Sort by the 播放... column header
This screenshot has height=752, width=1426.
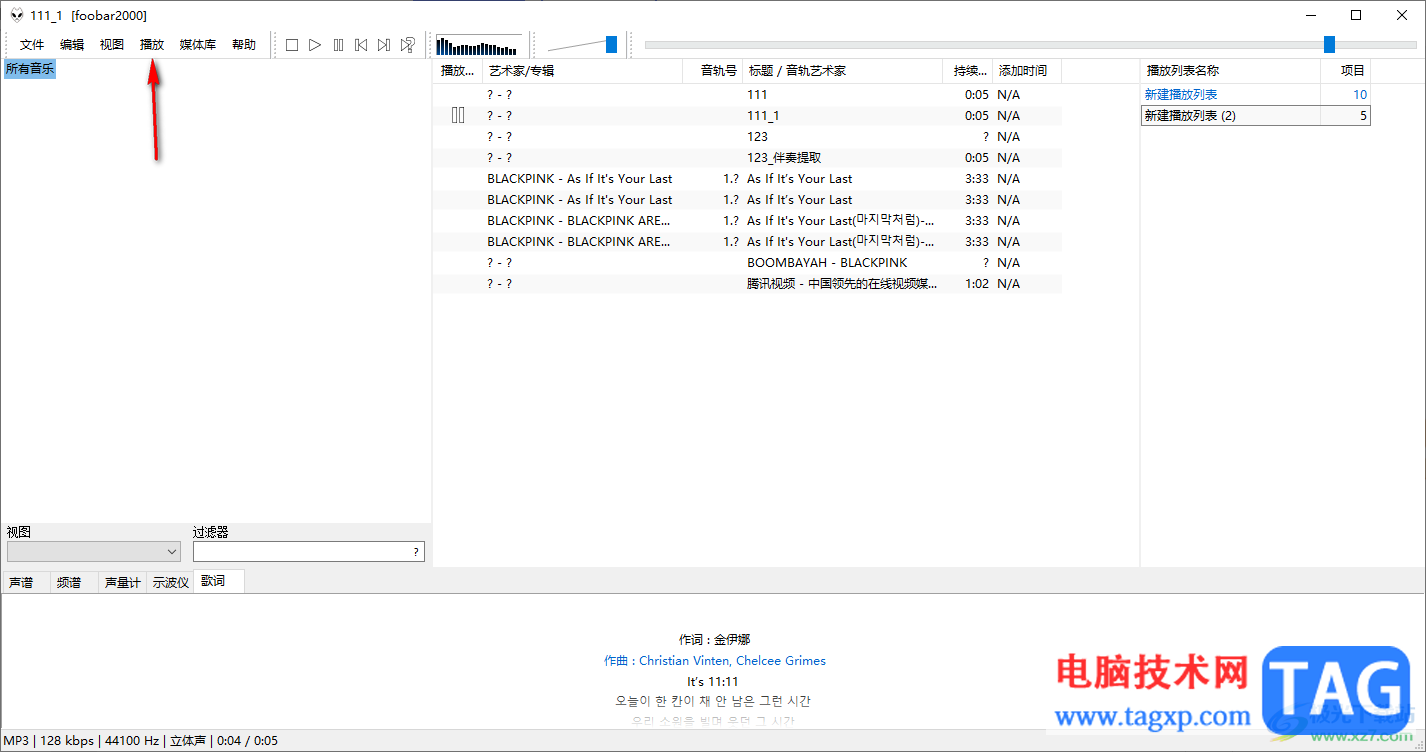point(458,71)
